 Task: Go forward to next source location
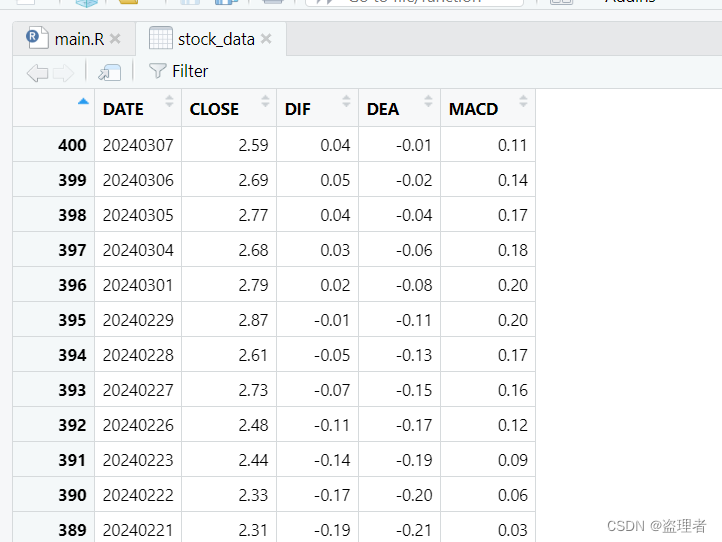[63, 72]
